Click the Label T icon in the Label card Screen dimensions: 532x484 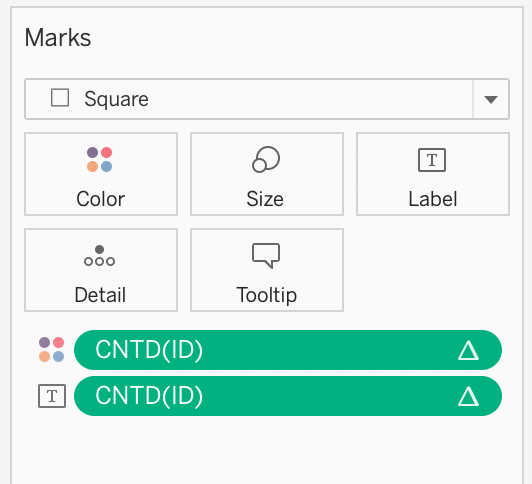click(432, 160)
